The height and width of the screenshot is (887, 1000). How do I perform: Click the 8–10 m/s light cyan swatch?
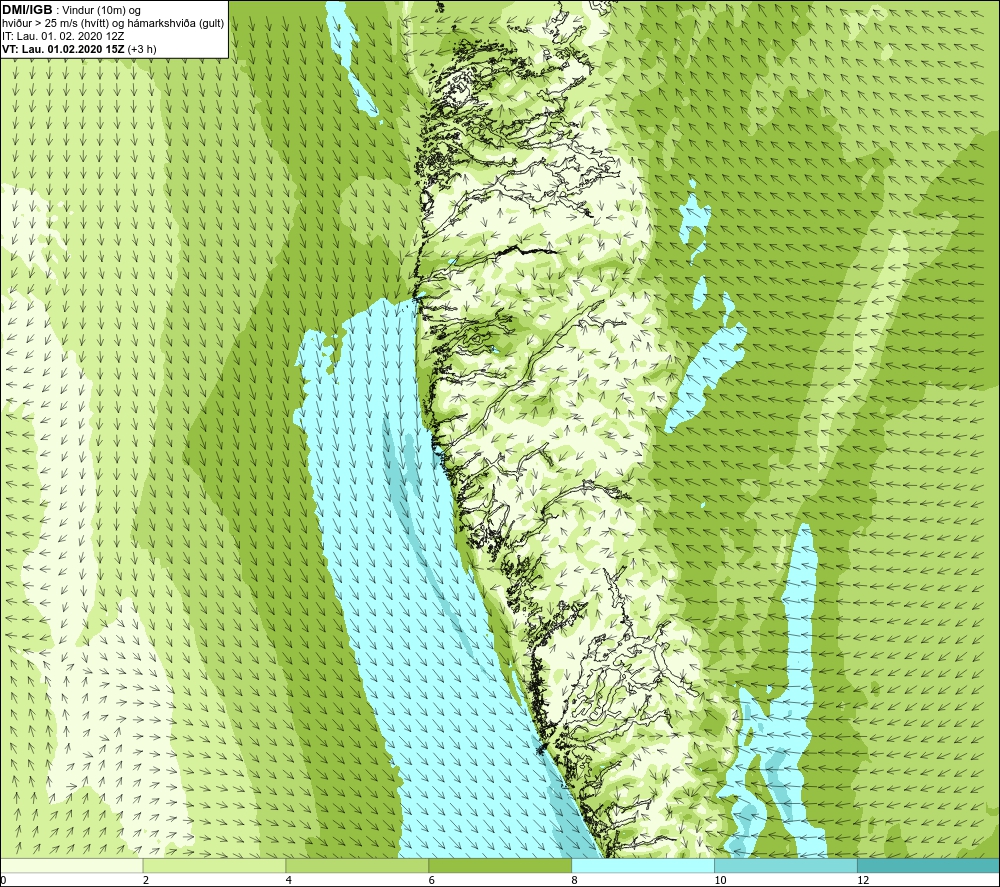point(643,865)
